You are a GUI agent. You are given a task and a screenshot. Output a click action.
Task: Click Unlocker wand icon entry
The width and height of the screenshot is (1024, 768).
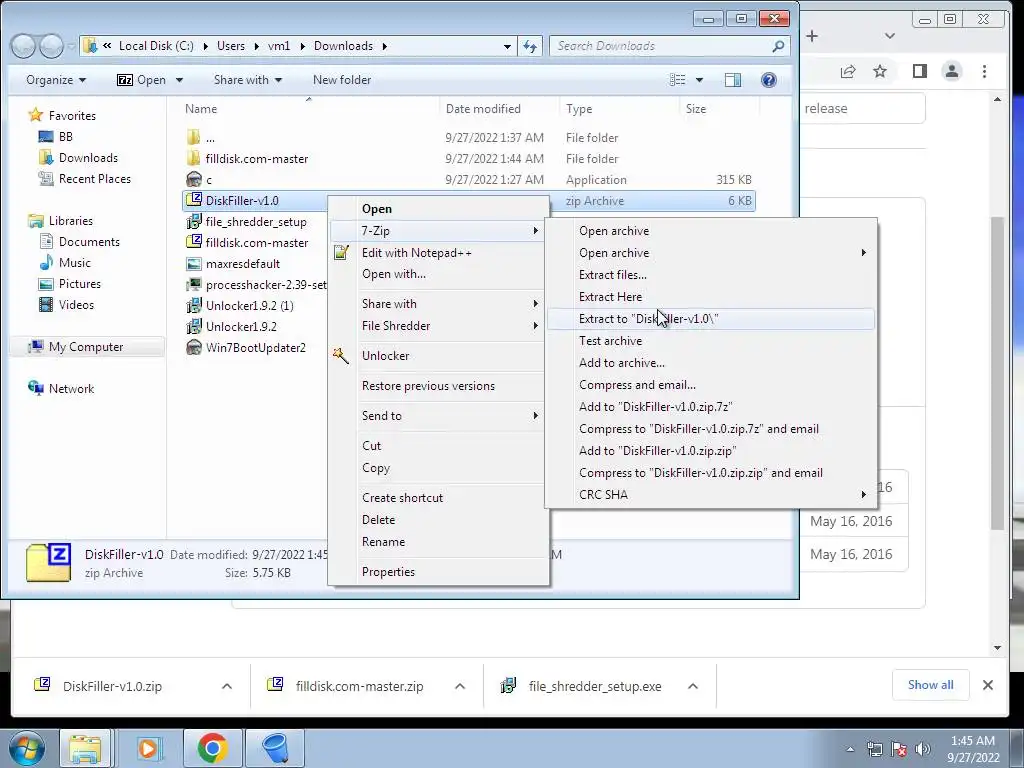(x=438, y=356)
